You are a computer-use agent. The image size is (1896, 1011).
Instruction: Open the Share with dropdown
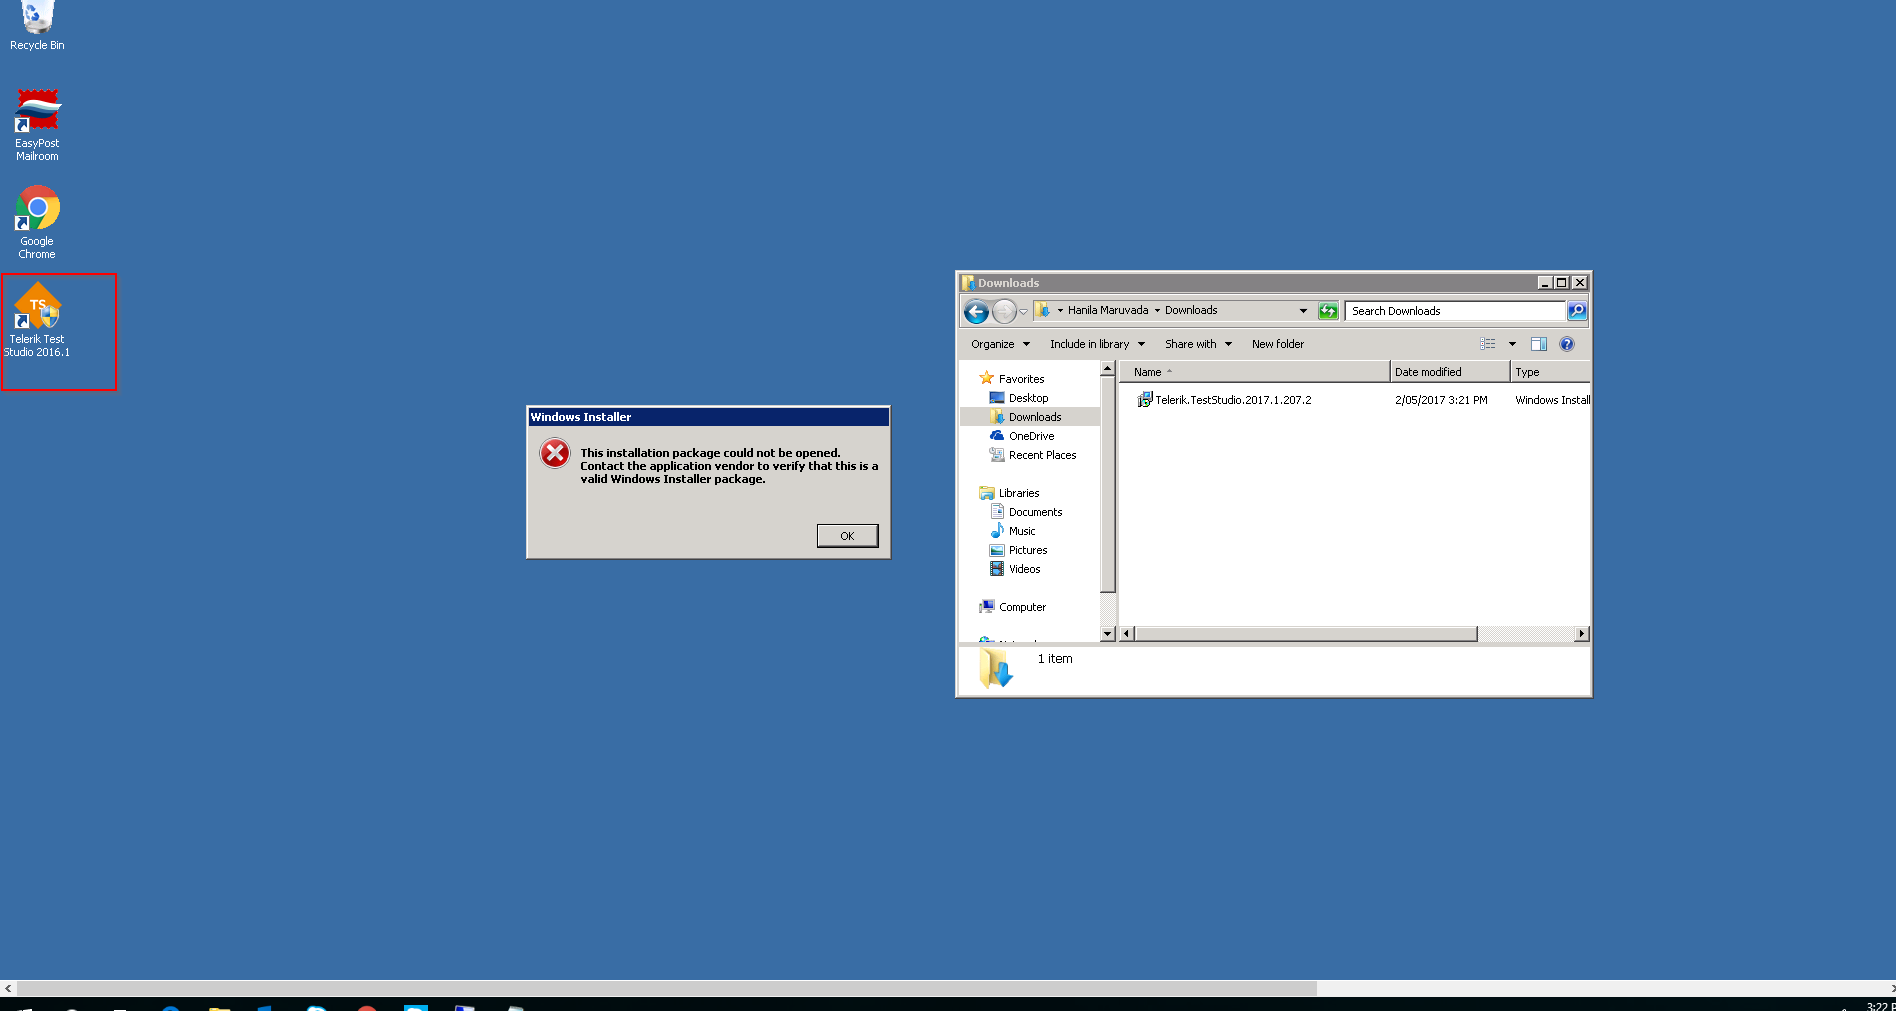tap(1197, 344)
